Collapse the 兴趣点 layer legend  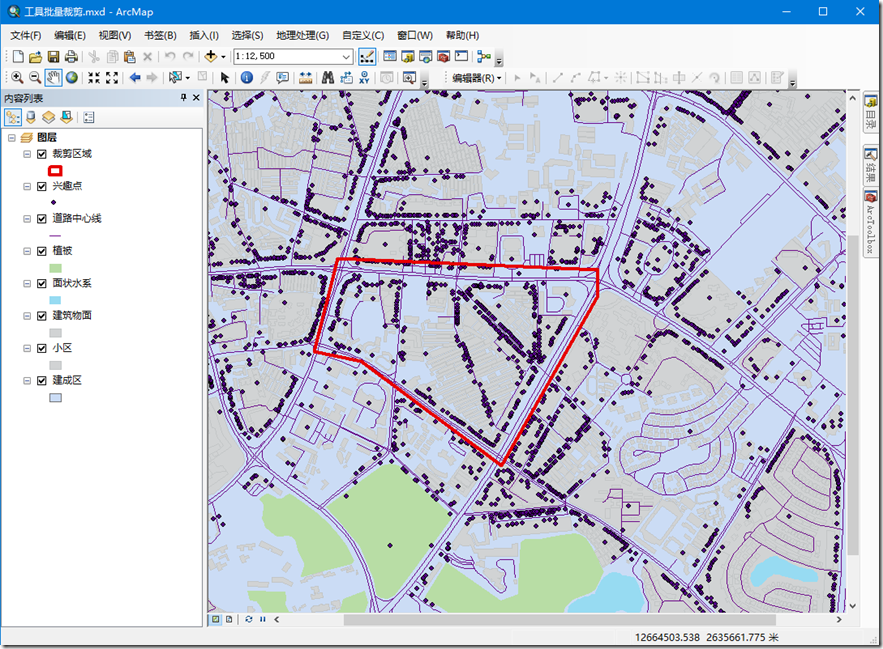point(27,186)
